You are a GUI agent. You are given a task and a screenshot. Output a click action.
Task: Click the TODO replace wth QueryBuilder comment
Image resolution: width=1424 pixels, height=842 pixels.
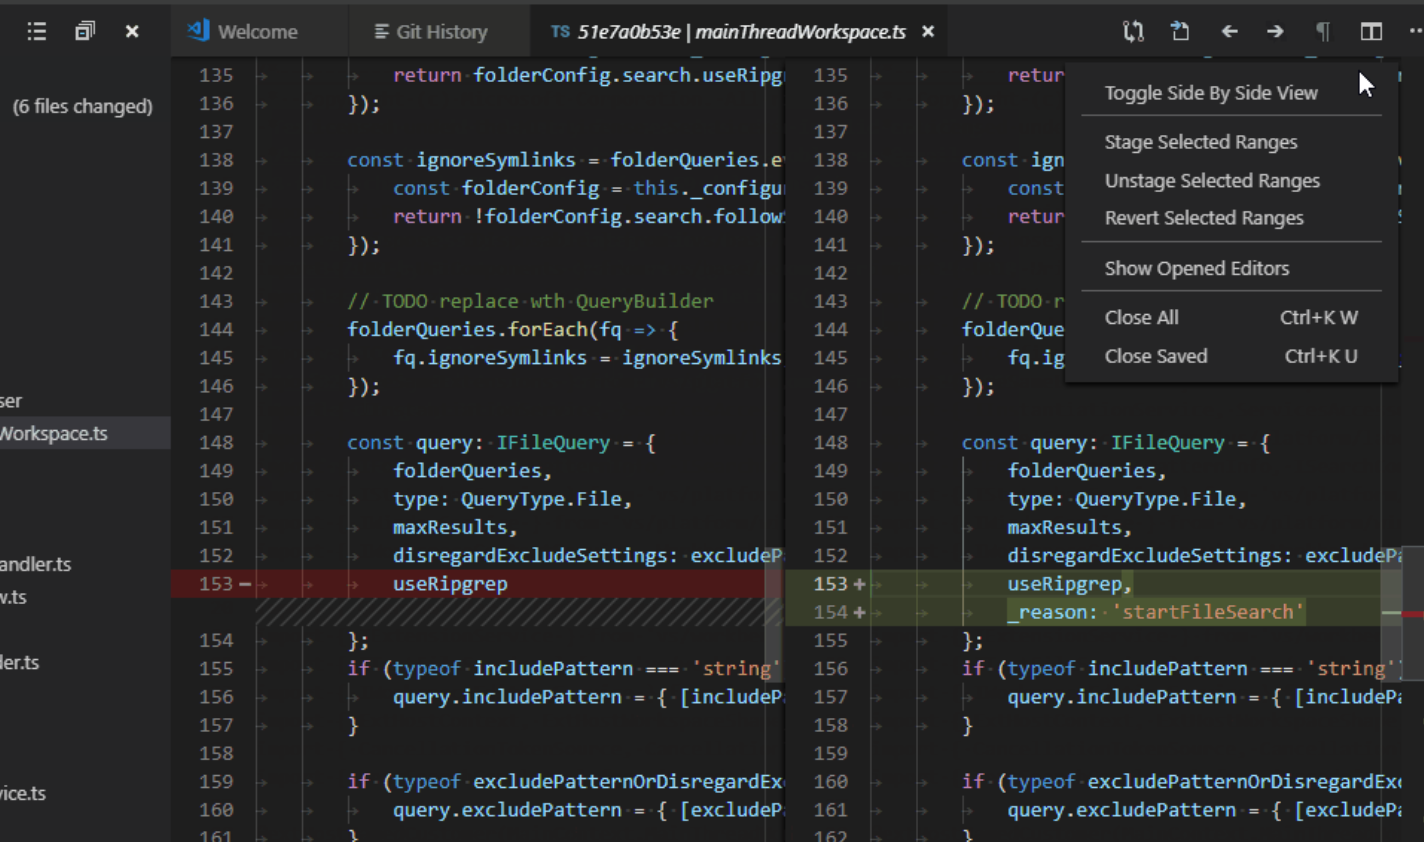(530, 301)
